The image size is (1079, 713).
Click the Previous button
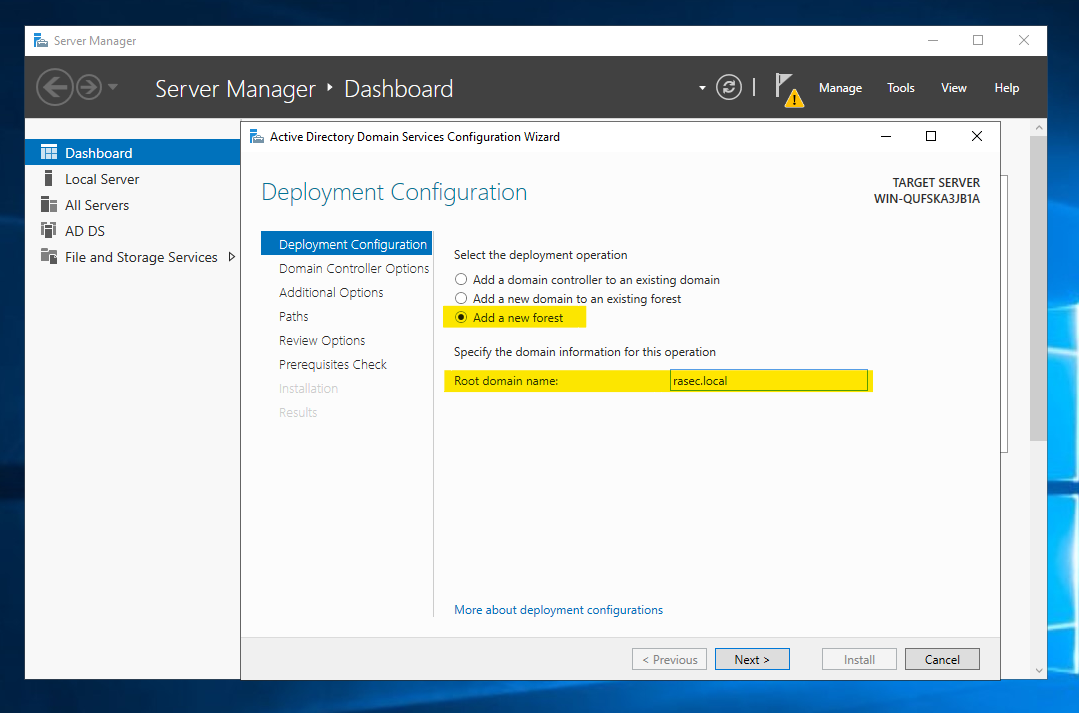click(670, 659)
